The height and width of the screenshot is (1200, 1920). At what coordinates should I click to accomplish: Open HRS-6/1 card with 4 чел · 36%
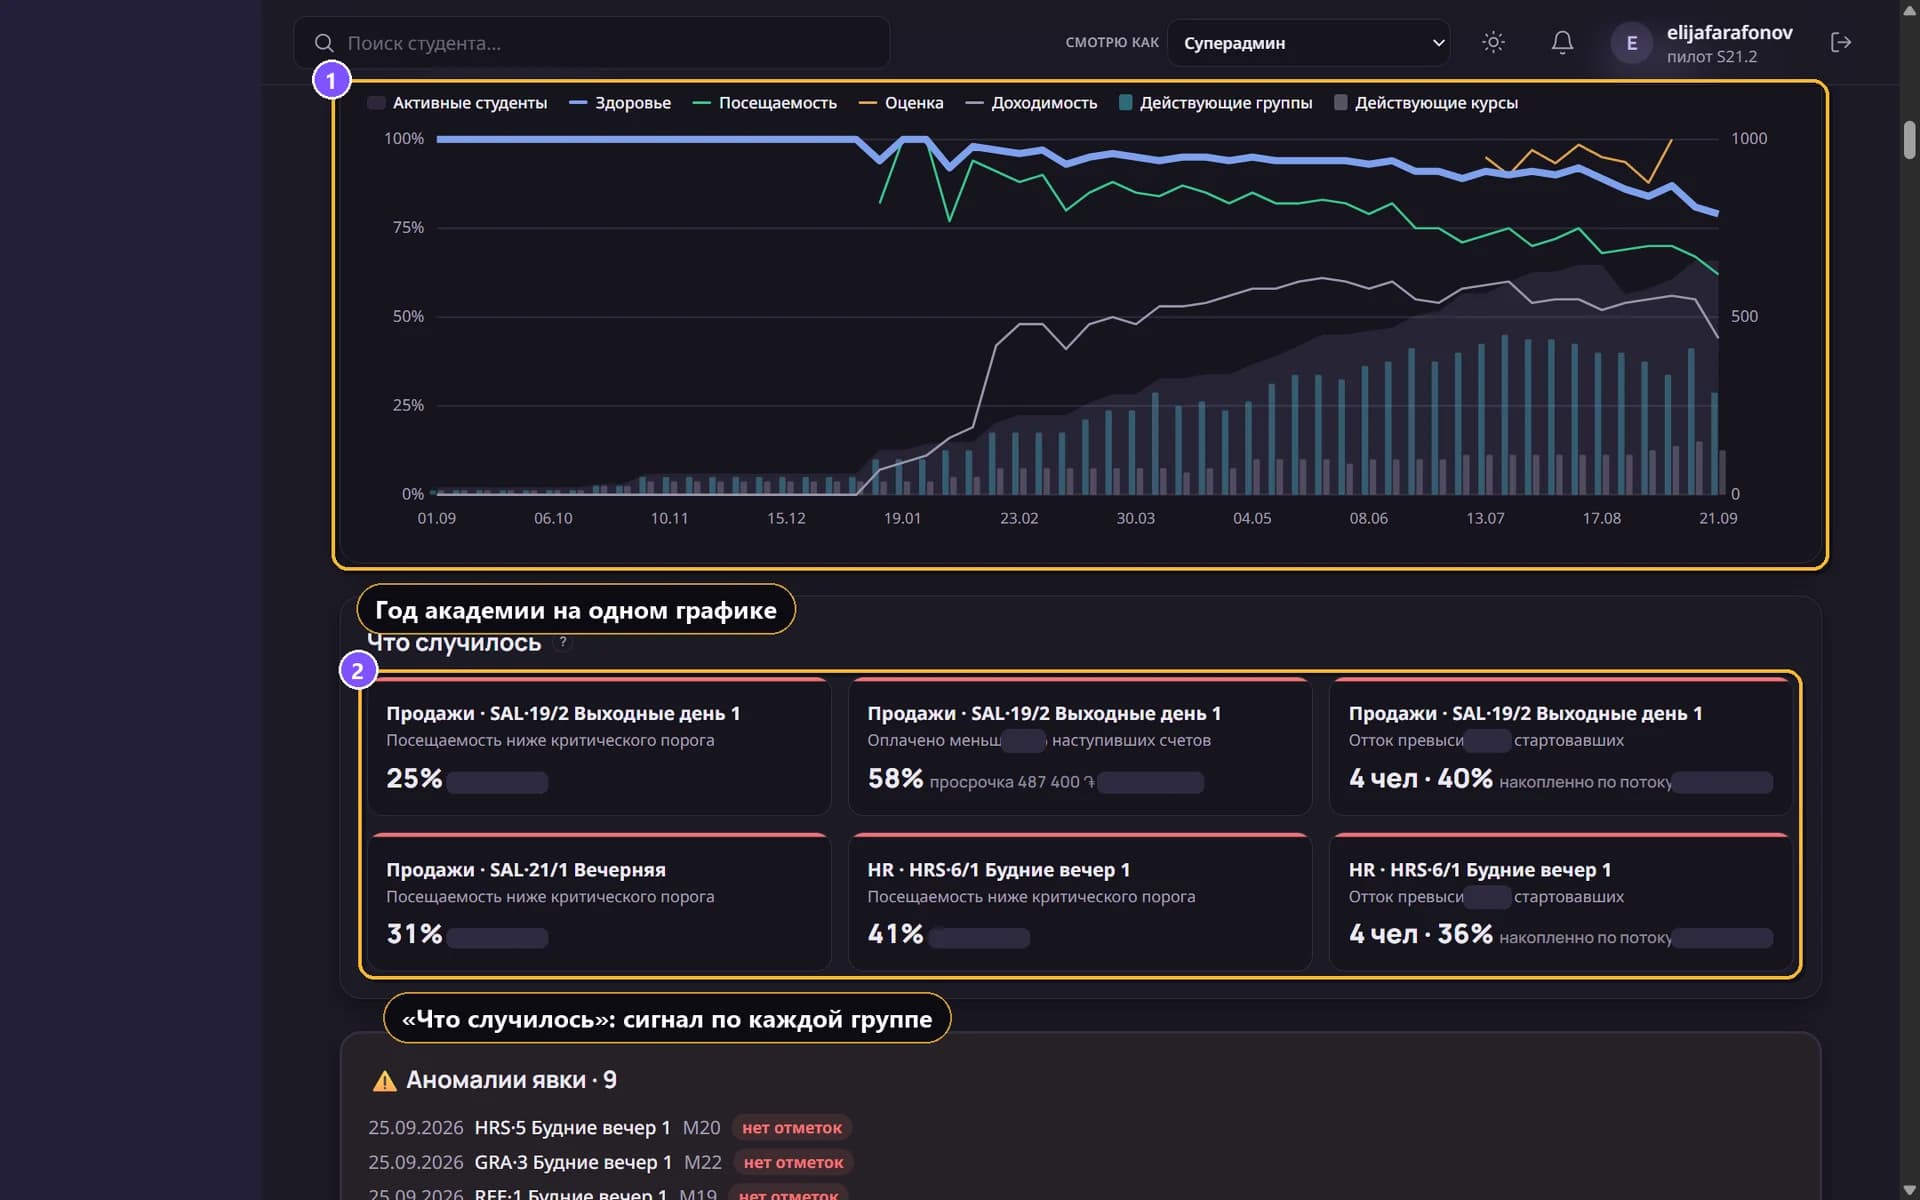[1561, 902]
